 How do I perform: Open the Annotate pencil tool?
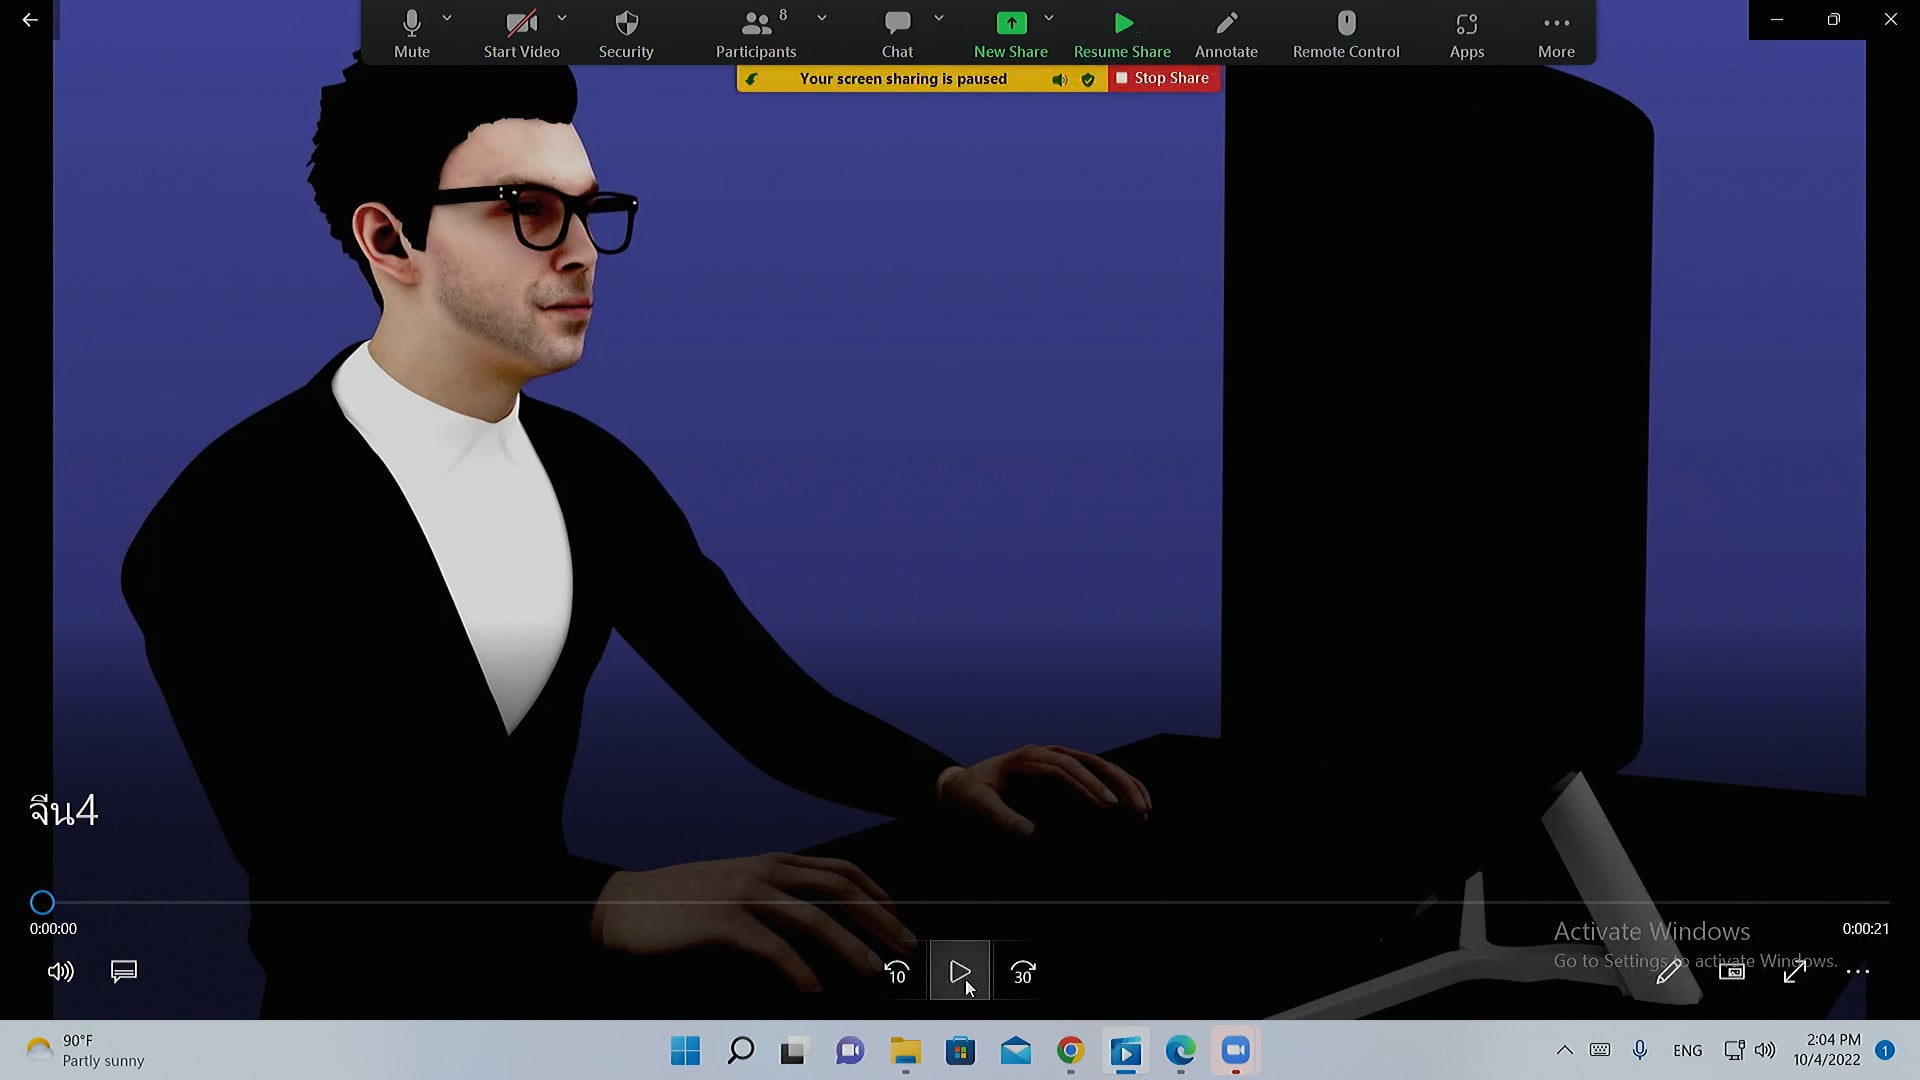tap(1226, 24)
